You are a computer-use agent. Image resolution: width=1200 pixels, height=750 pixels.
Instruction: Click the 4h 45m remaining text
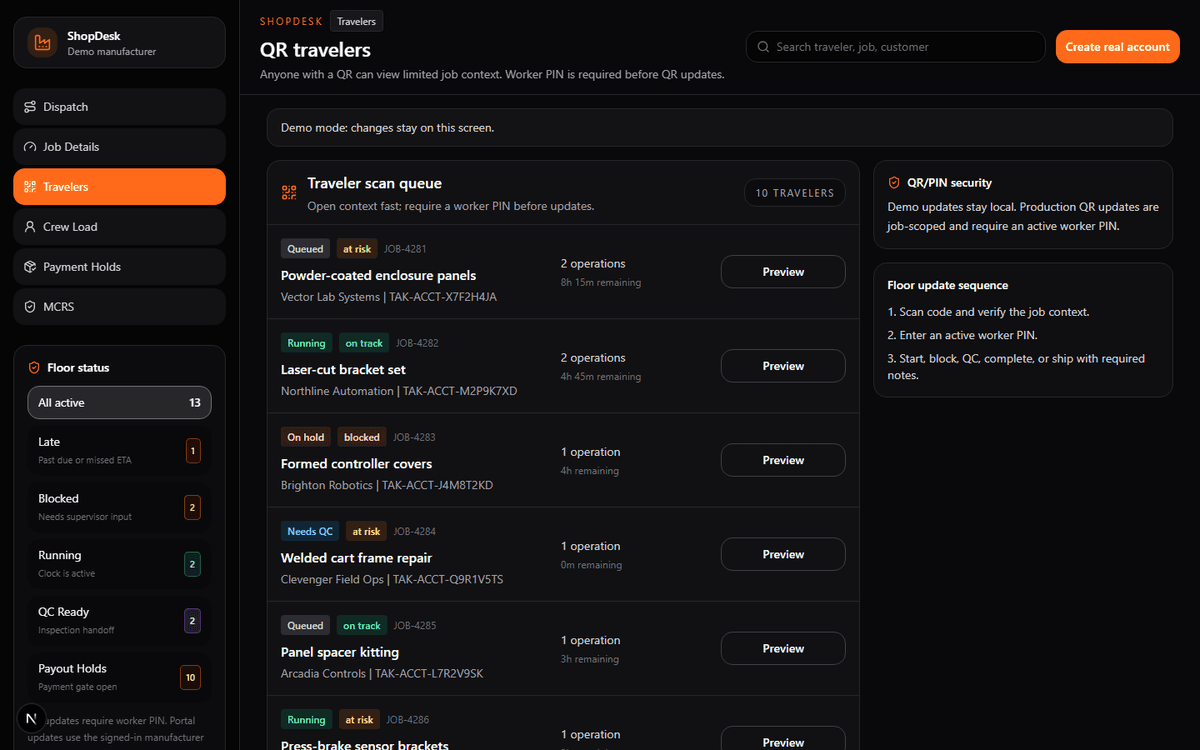tap(601, 377)
